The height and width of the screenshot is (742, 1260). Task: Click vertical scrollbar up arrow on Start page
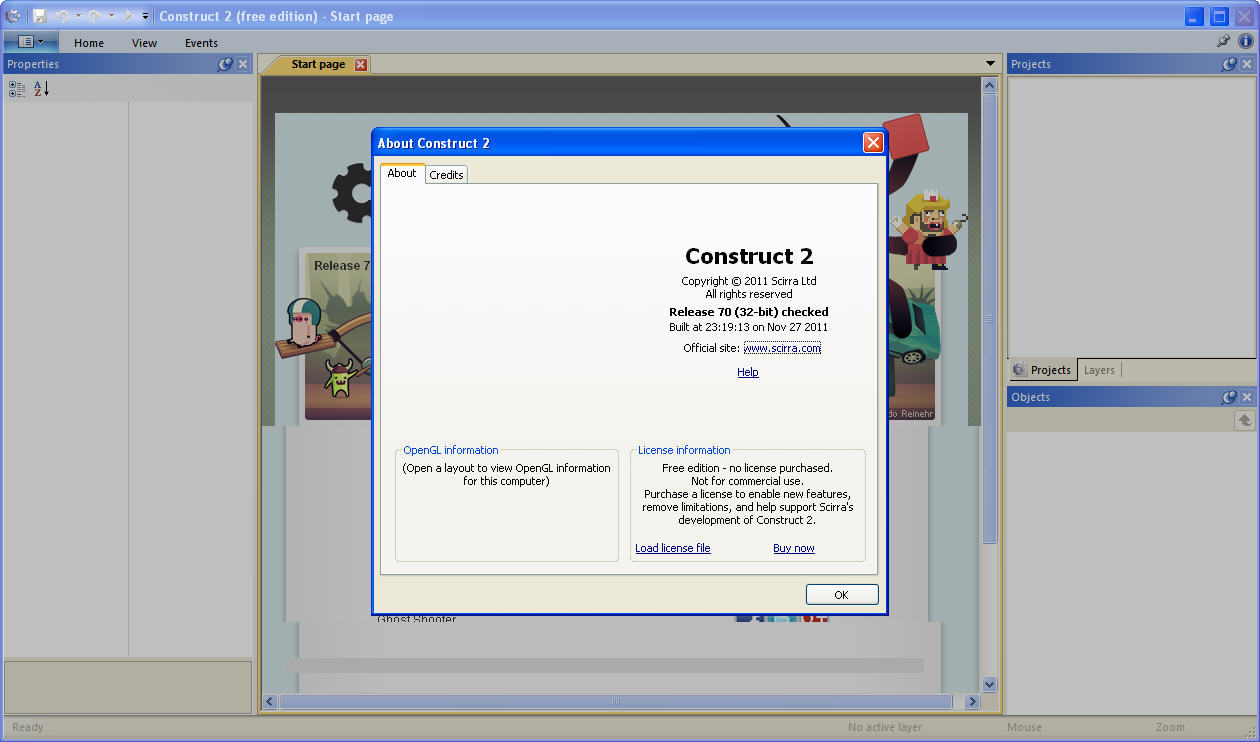[990, 86]
